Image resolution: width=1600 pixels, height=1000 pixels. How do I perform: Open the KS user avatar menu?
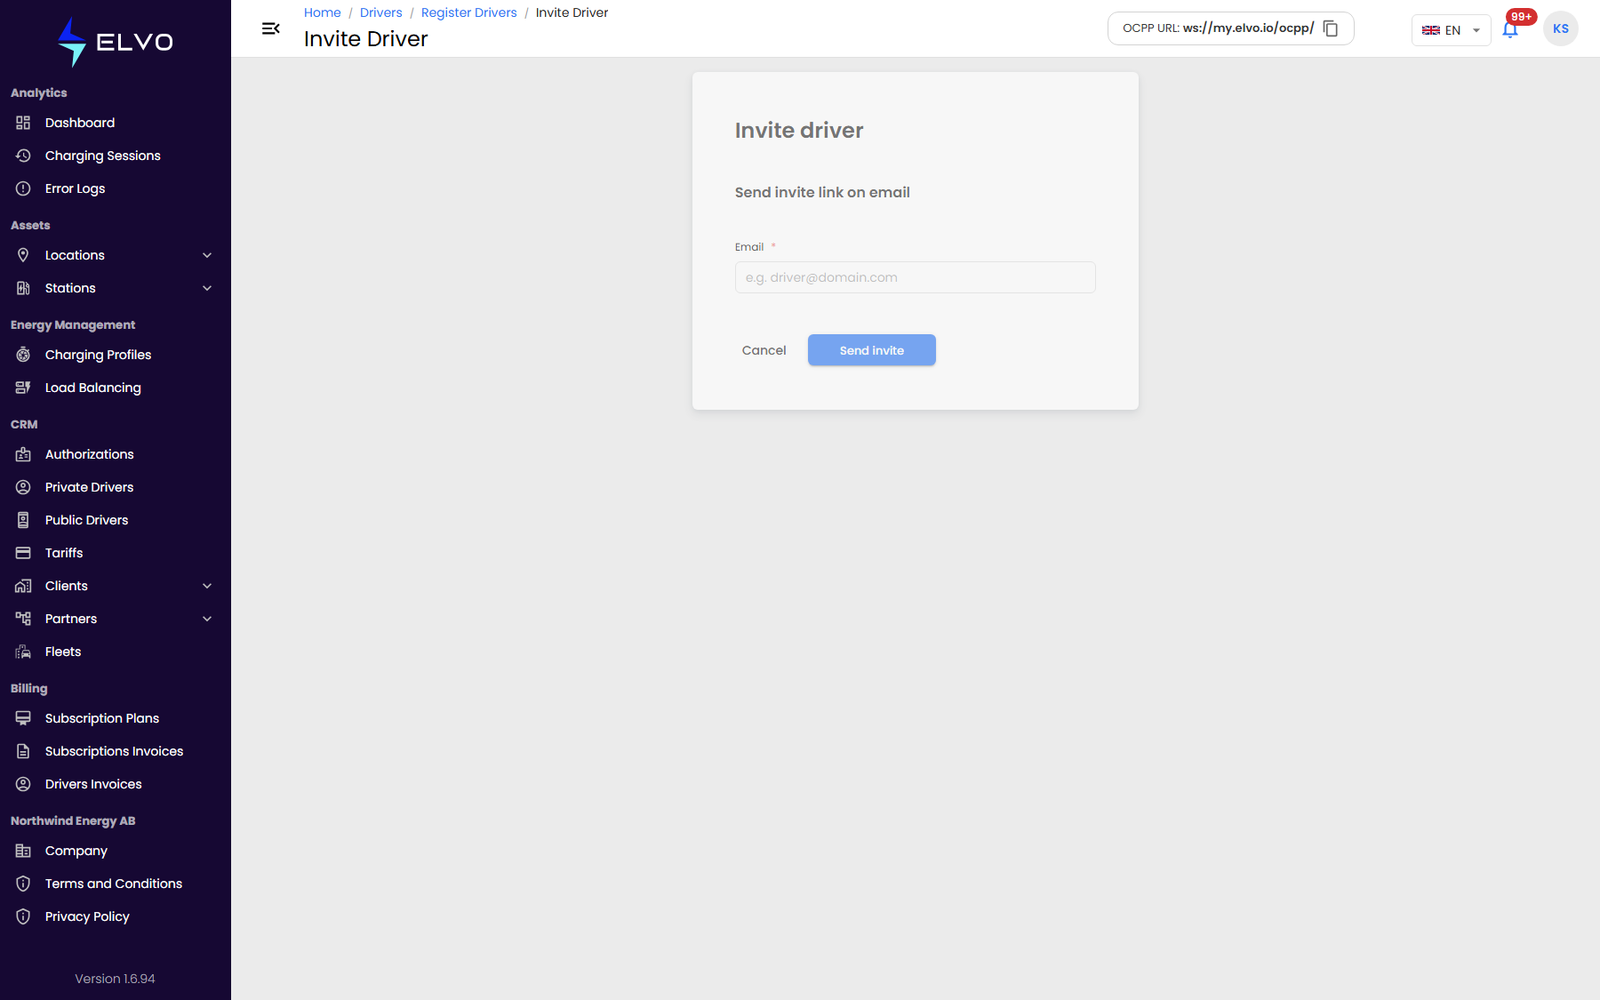[1560, 29]
